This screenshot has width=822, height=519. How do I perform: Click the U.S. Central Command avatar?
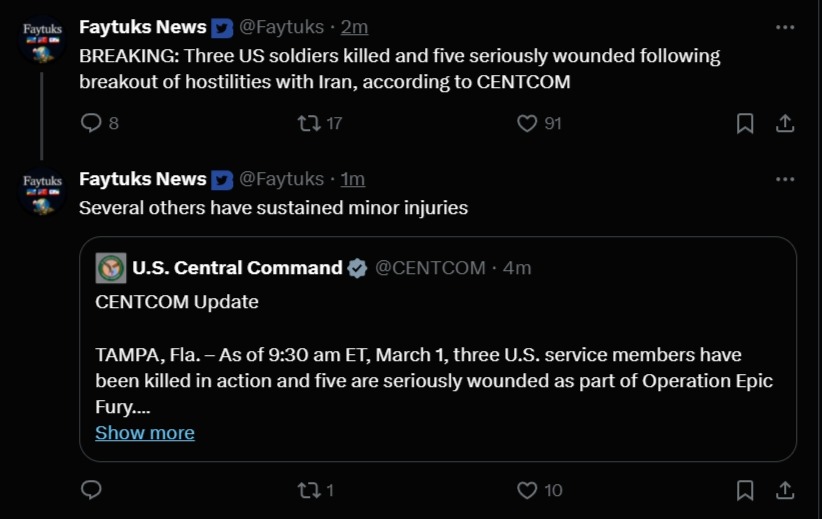(111, 268)
